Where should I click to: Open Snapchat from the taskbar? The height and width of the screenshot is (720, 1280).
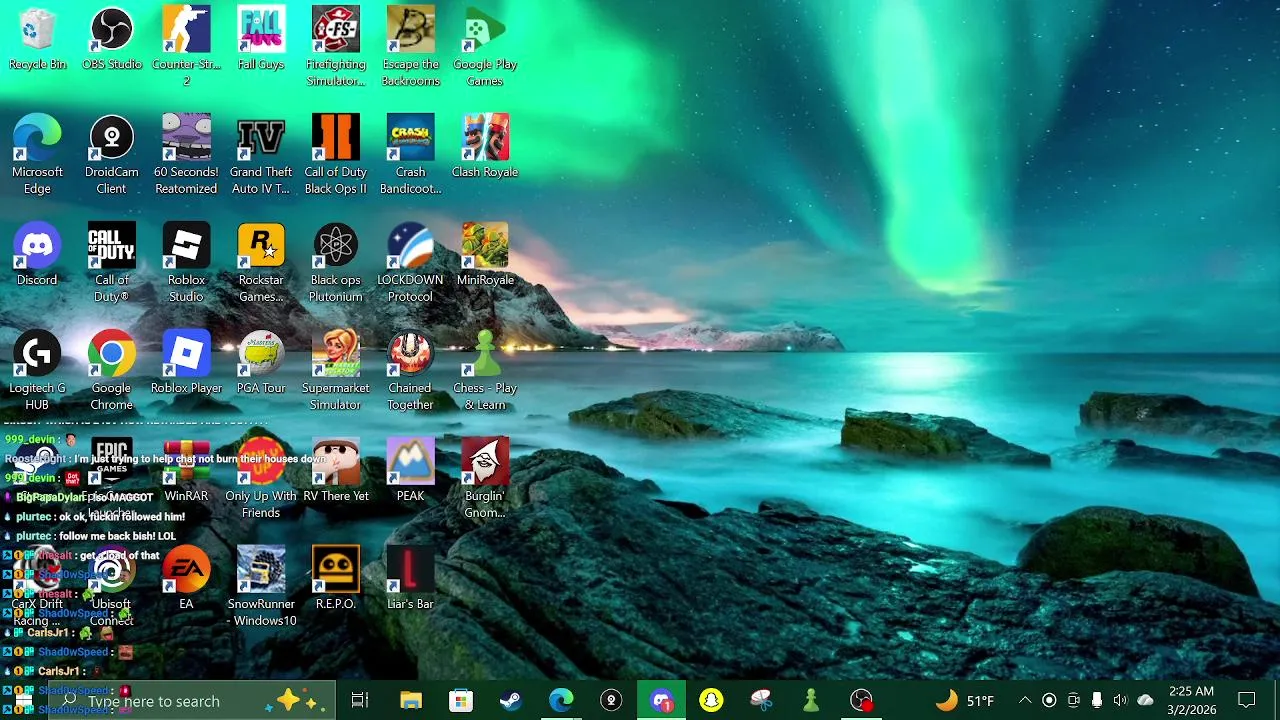pyautogui.click(x=711, y=701)
